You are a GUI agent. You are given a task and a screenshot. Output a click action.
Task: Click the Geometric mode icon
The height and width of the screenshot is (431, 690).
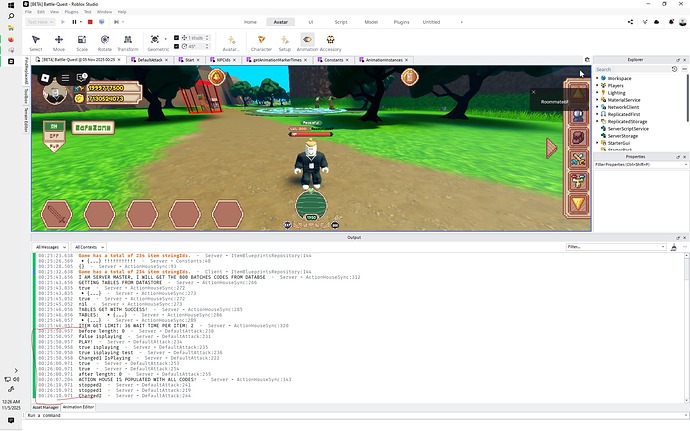tap(155, 40)
